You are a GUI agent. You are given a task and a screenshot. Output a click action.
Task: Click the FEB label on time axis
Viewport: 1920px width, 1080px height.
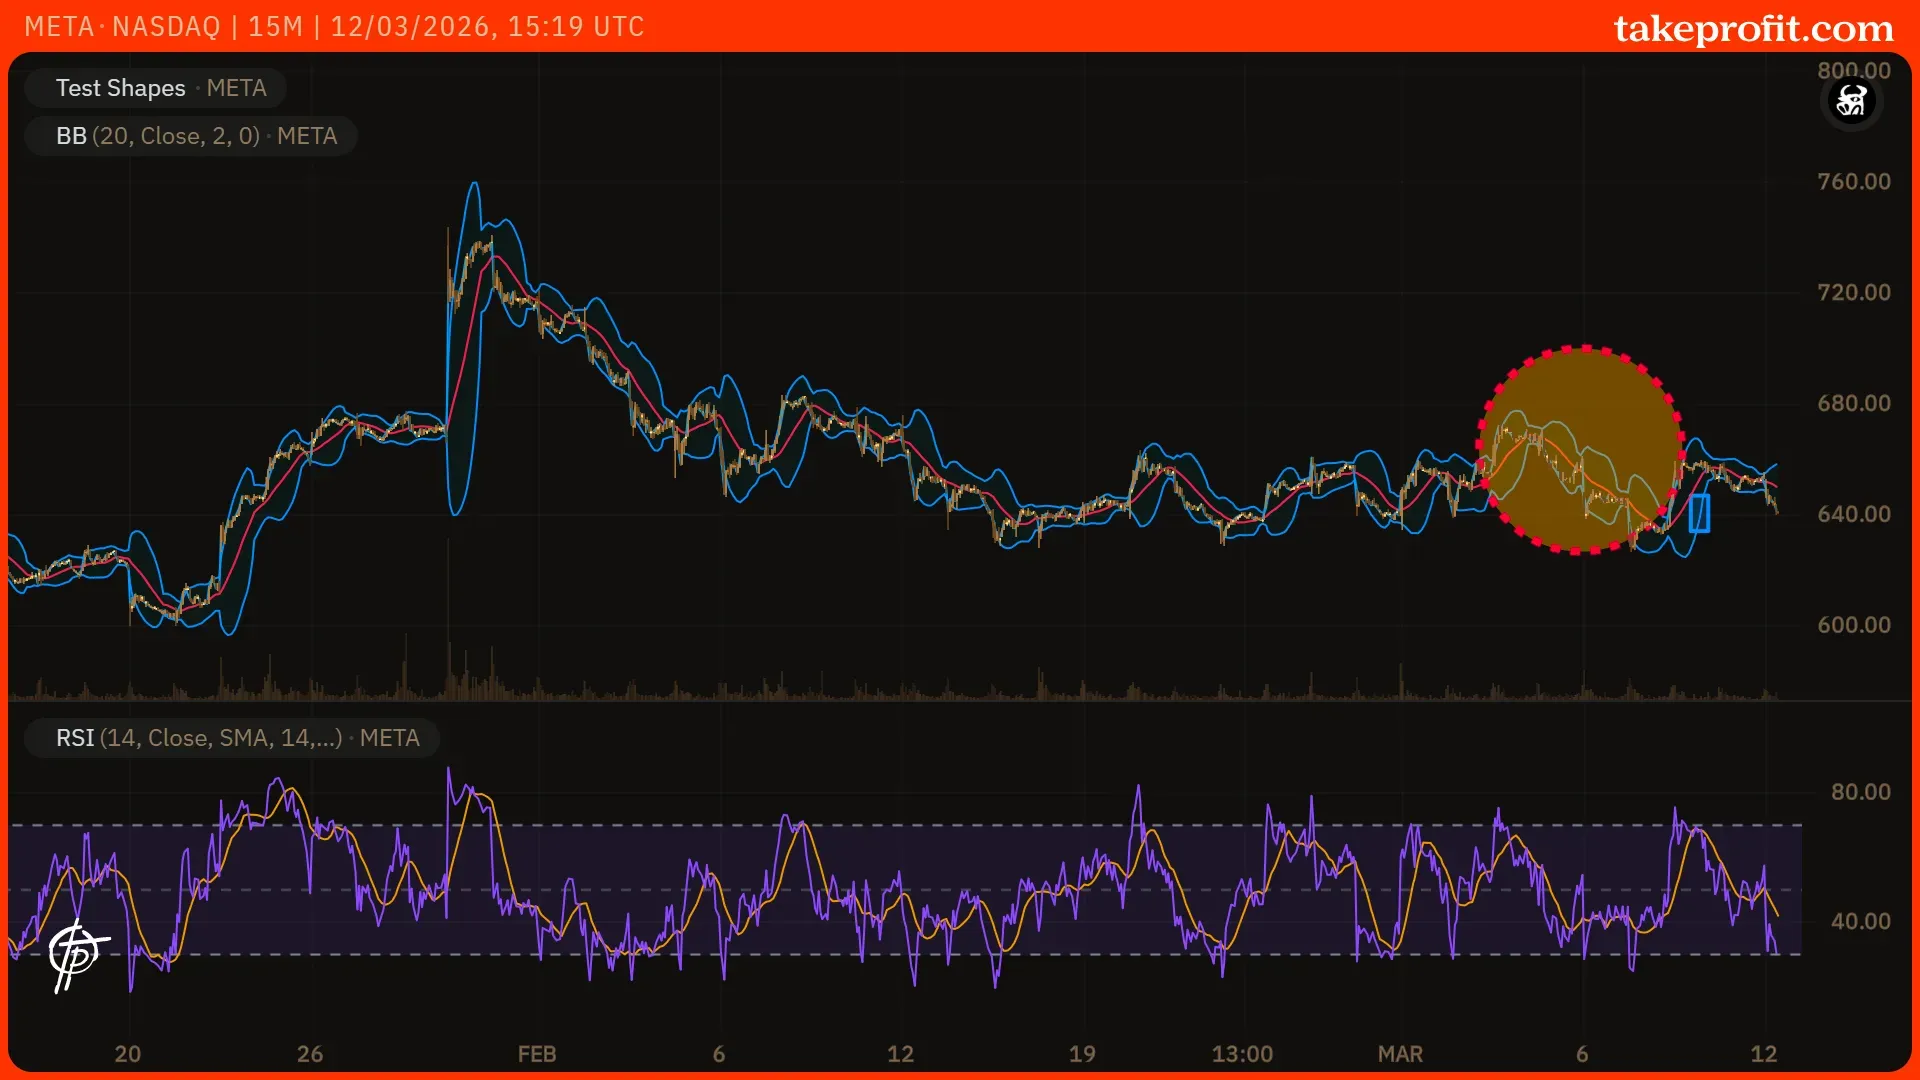pos(536,1054)
